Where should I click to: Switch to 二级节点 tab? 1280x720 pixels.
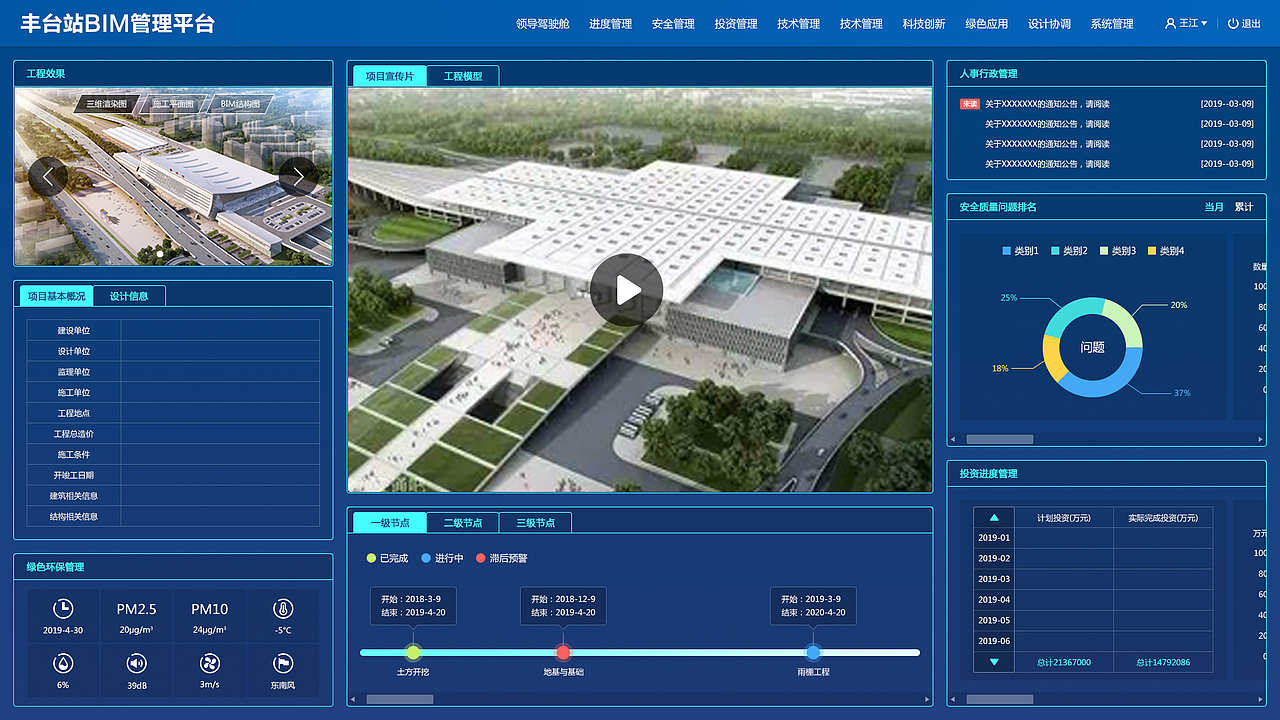tap(463, 522)
